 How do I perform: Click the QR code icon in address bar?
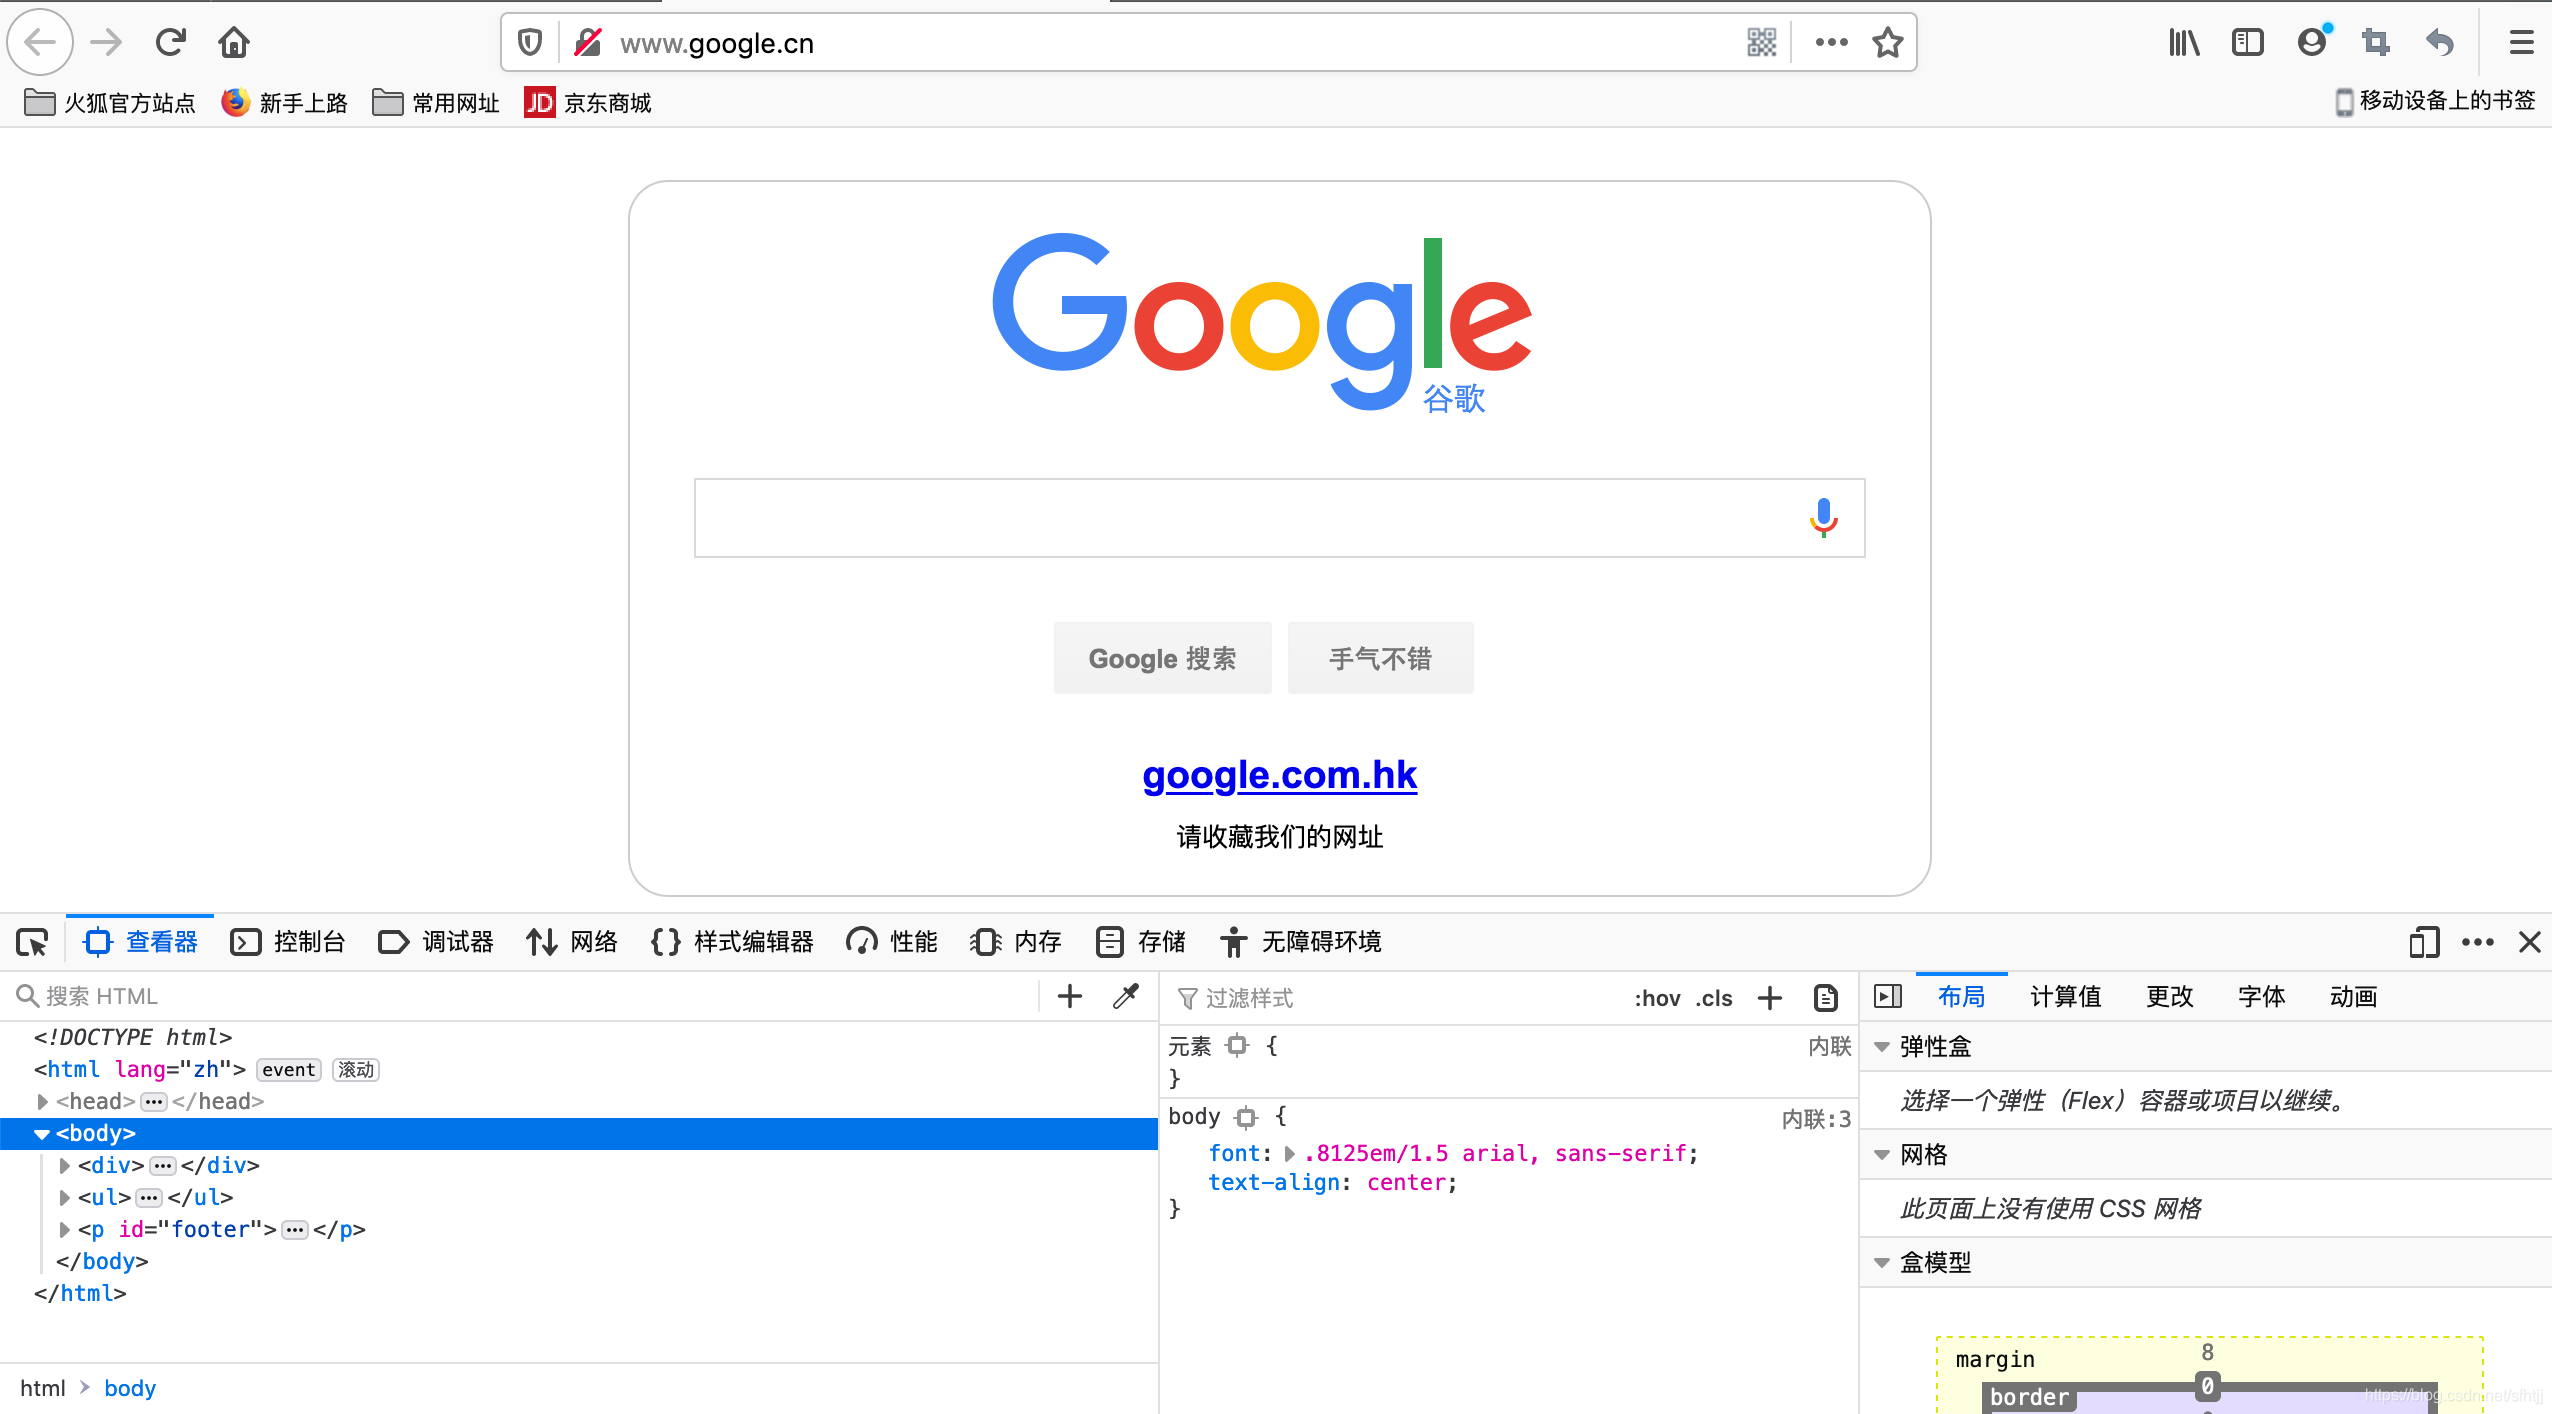click(x=1761, y=43)
